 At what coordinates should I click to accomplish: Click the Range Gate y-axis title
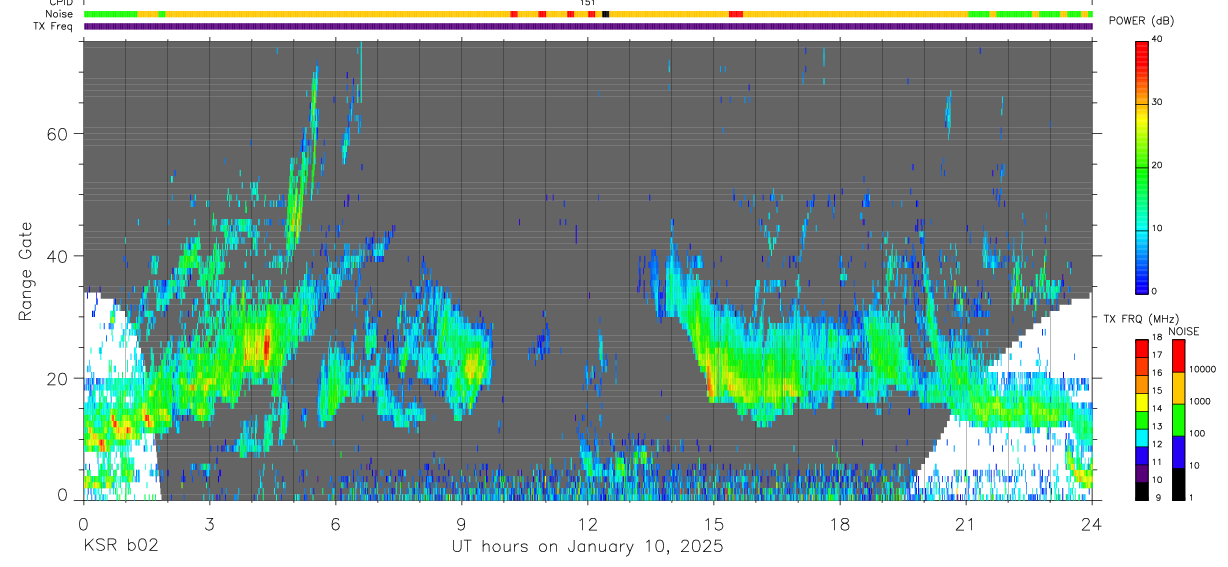(x=25, y=271)
